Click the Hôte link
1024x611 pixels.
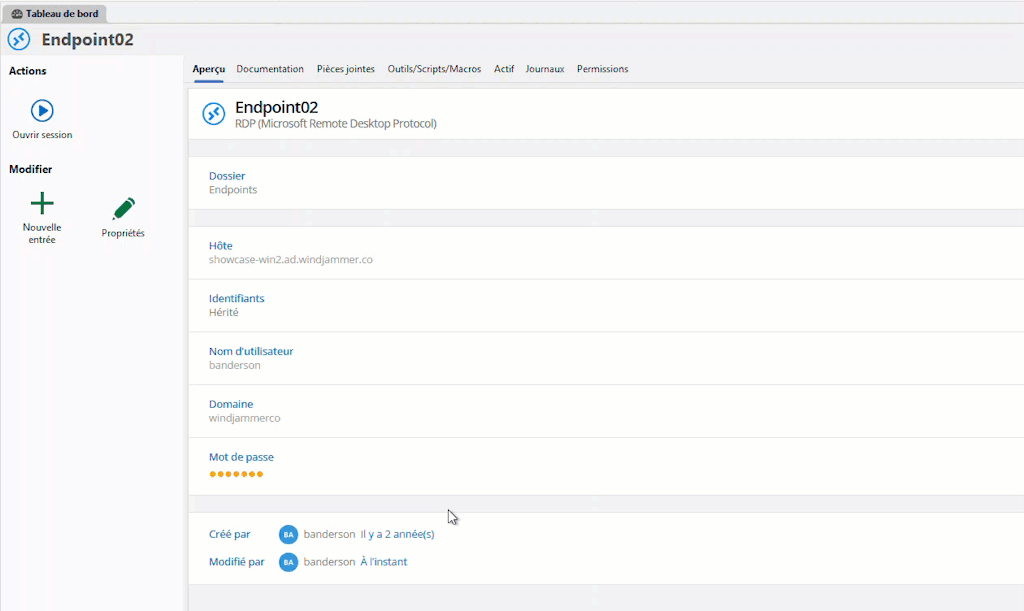point(220,245)
